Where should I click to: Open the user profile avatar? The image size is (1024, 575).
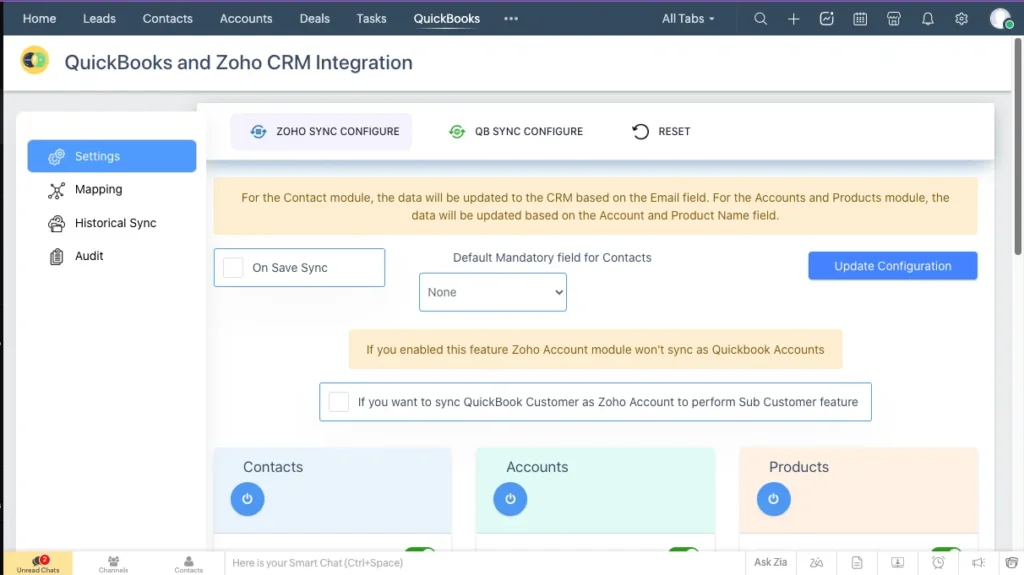1000,19
